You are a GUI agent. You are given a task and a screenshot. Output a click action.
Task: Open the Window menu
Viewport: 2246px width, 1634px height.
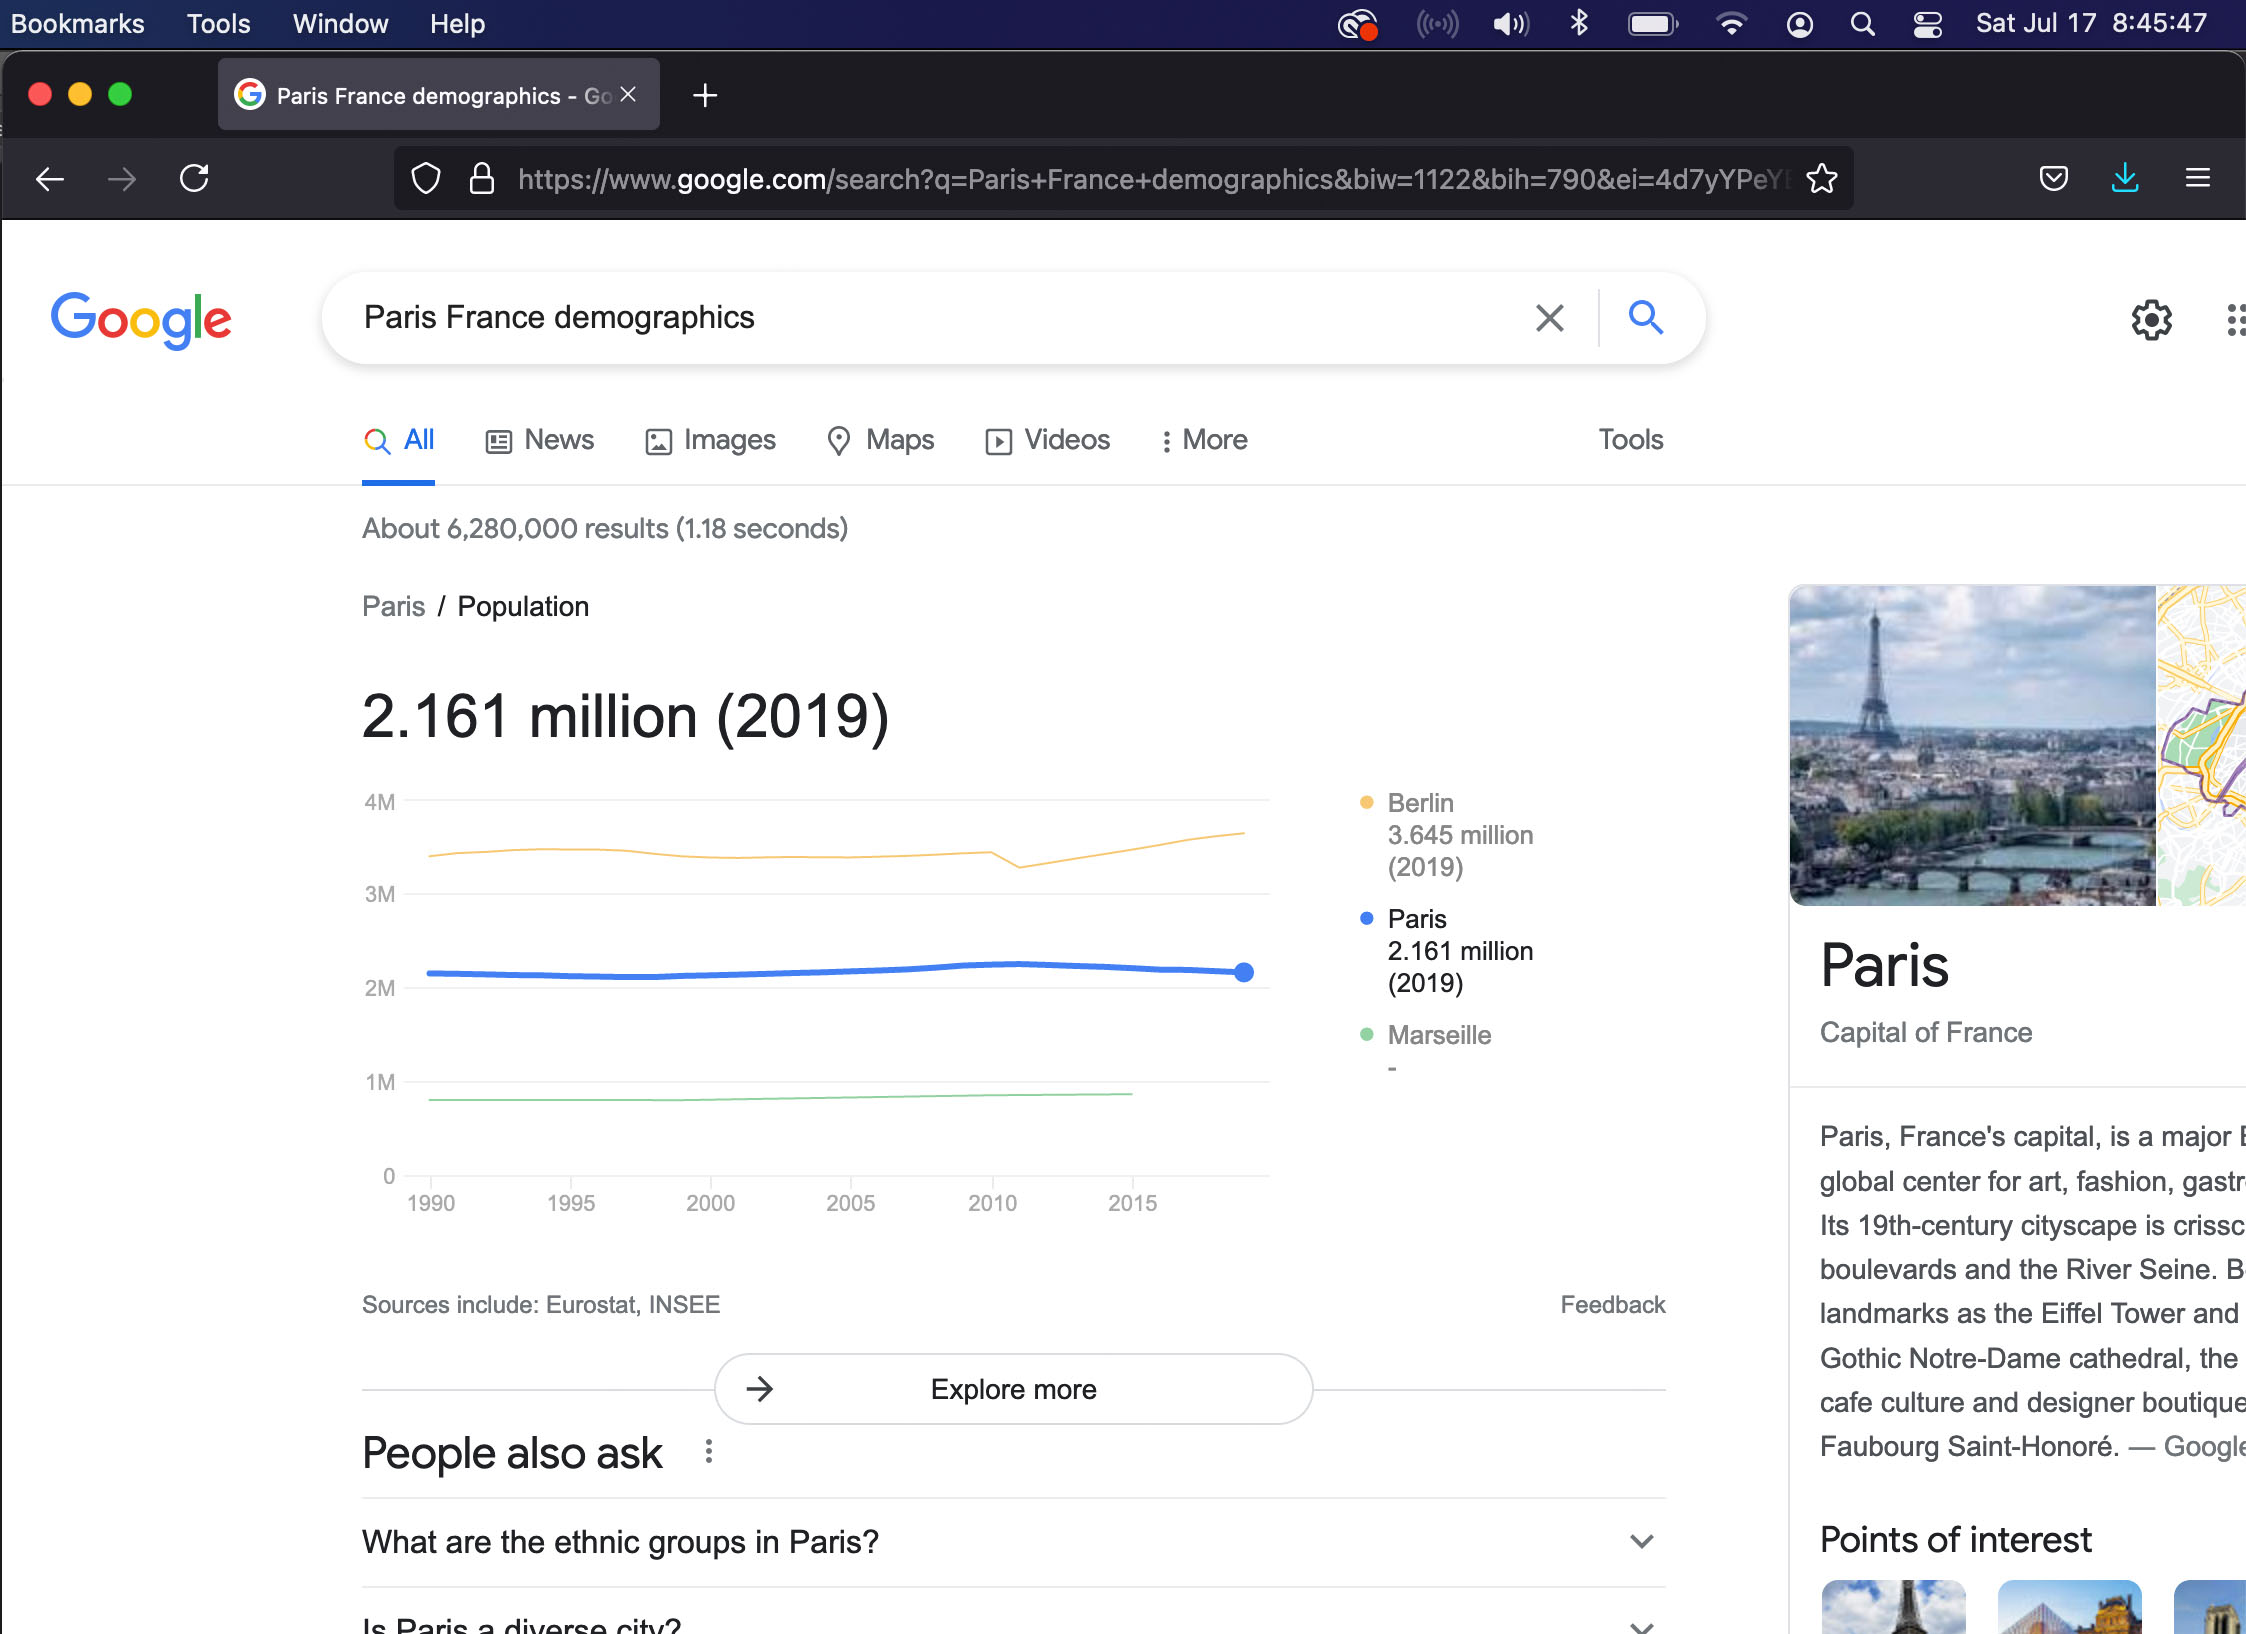click(x=340, y=24)
